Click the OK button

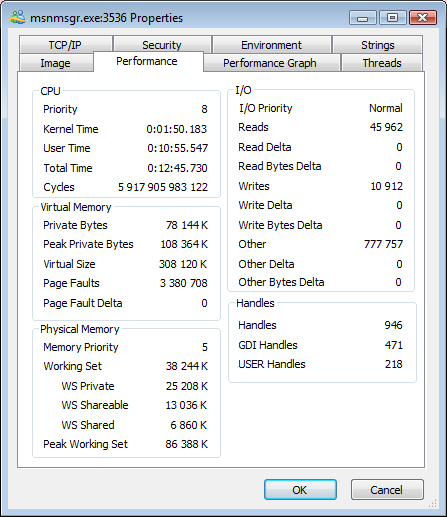click(x=300, y=490)
